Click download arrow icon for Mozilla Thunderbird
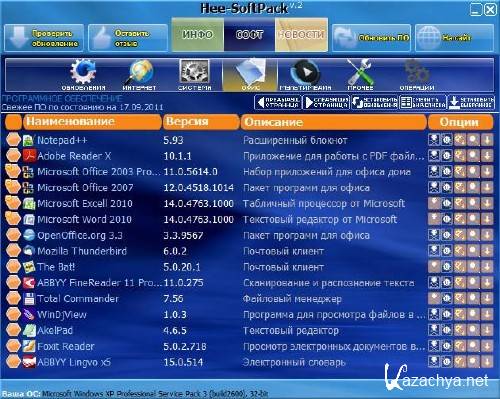 point(487,251)
